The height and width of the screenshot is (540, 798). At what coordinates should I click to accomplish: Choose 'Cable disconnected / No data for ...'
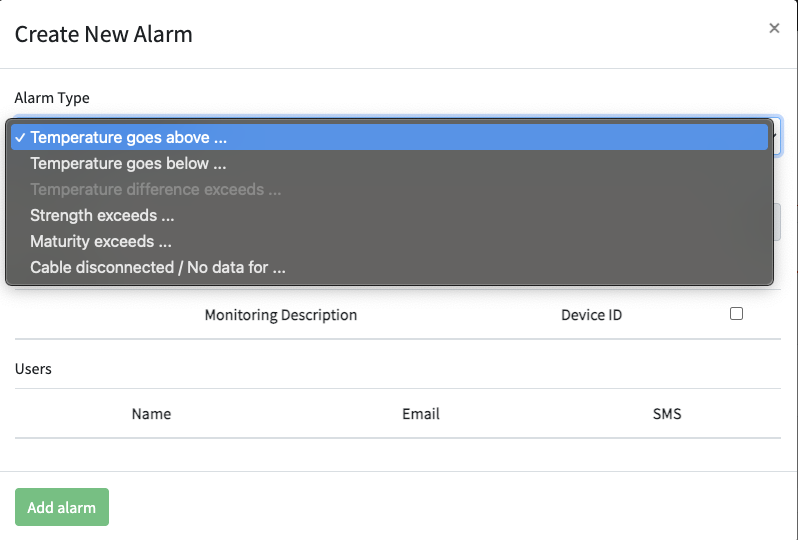tap(158, 267)
